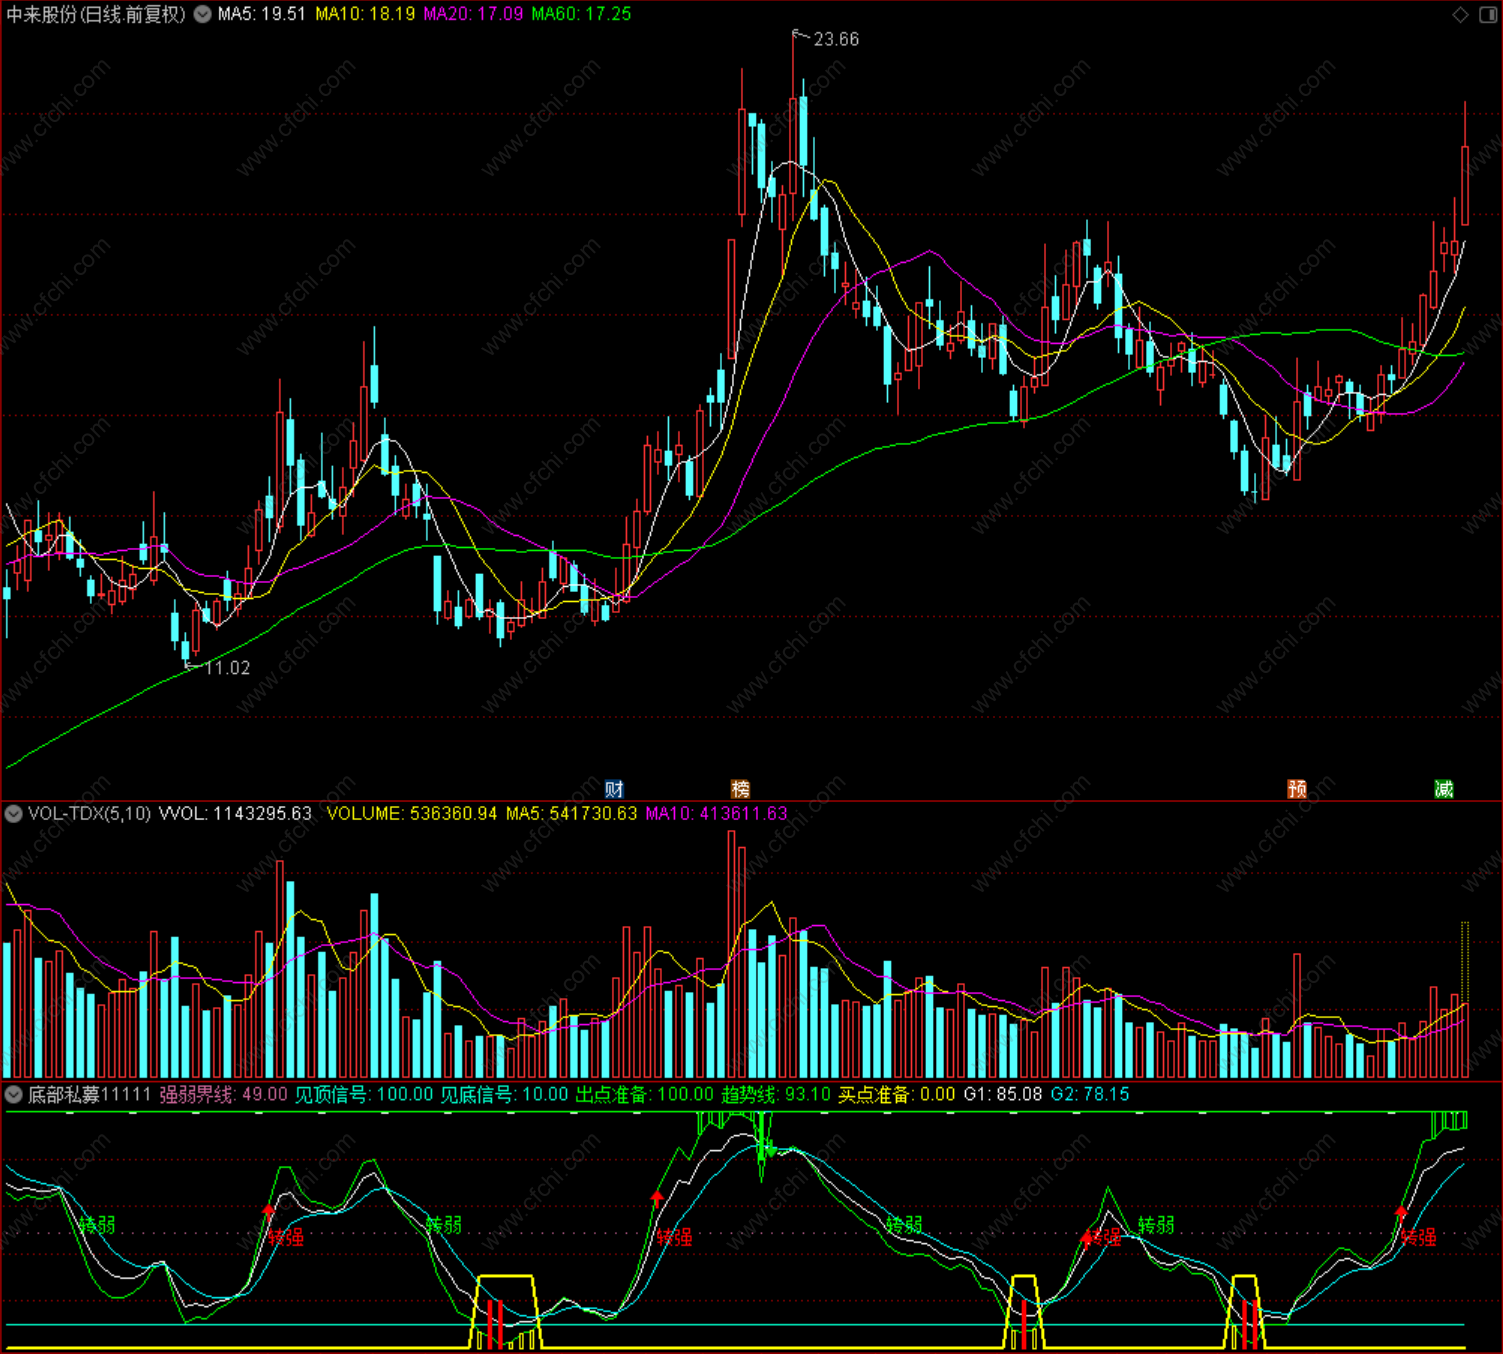Click the G2: 78.15 value
The width and height of the screenshot is (1503, 1354).
point(1090,1095)
